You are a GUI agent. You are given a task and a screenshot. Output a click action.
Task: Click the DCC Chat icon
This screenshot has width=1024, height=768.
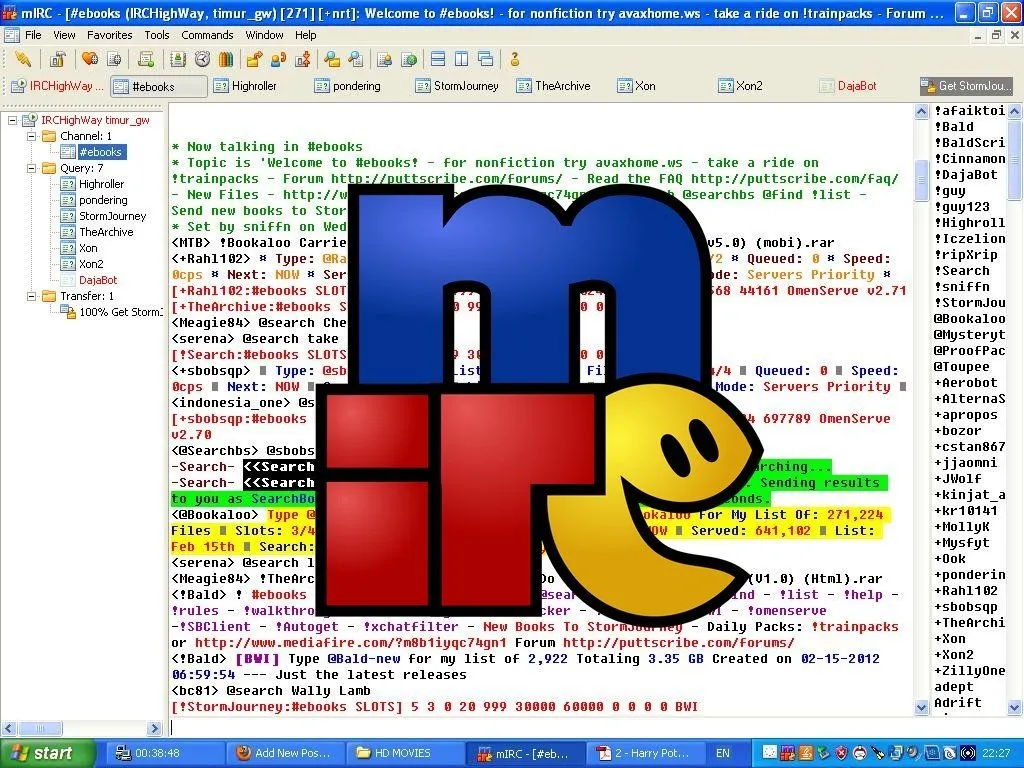(x=279, y=59)
